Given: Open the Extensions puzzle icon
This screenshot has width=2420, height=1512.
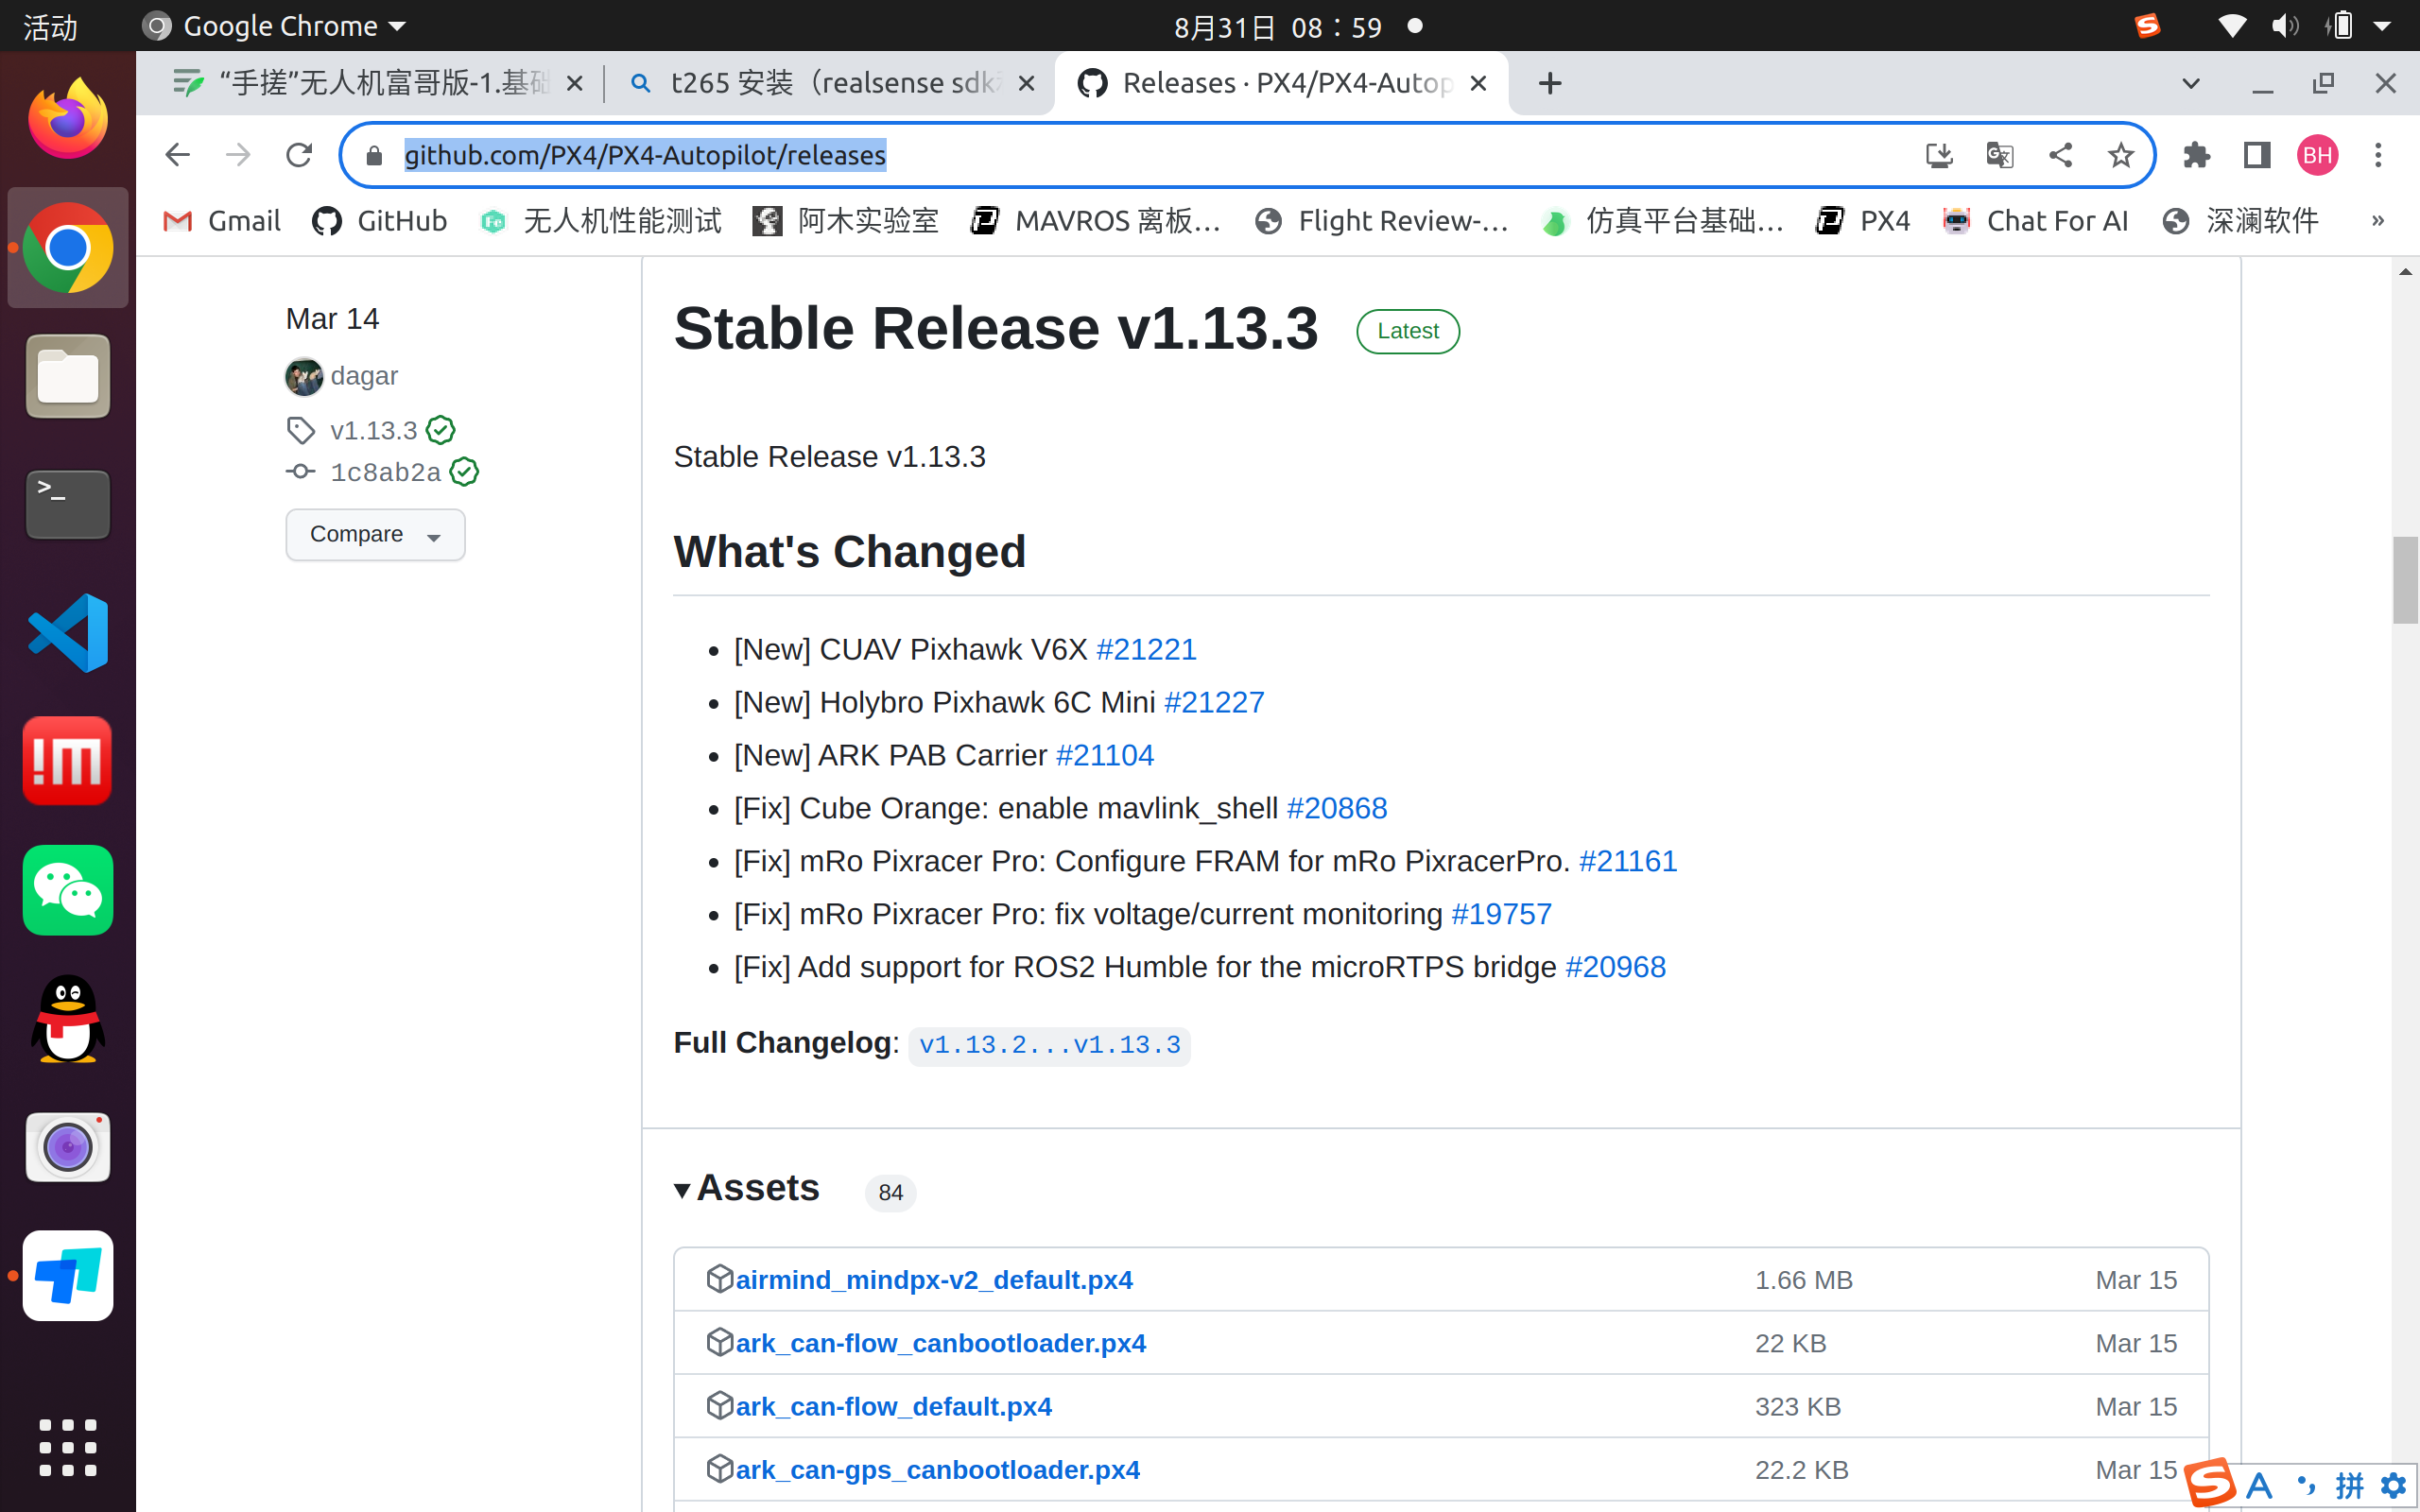Looking at the screenshot, I should pyautogui.click(x=2196, y=155).
